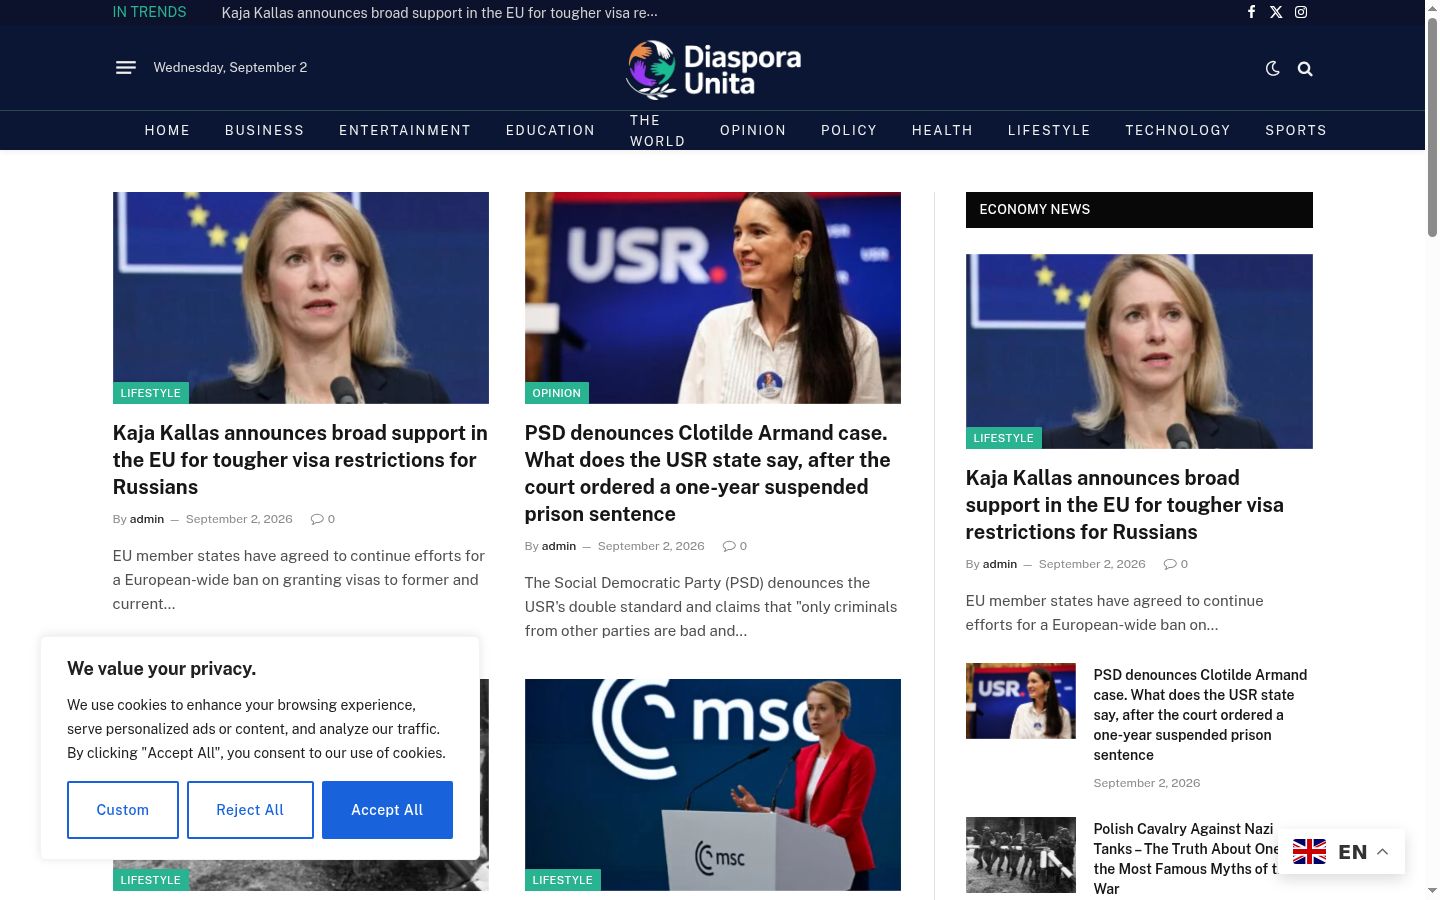Open the SPORTS section
Image resolution: width=1440 pixels, height=900 pixels.
coord(1296,130)
